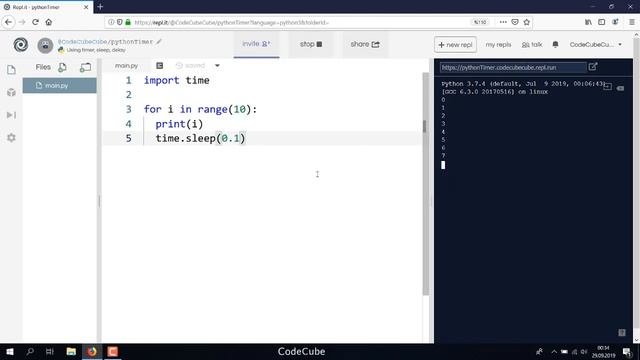
Task: Toggle Firefox sidebar view
Action: (602, 22)
